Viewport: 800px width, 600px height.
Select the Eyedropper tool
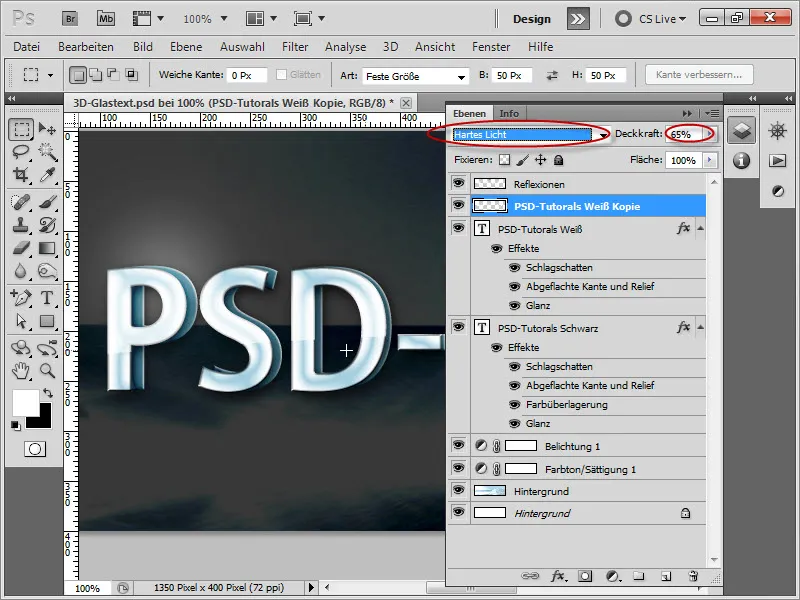[x=47, y=174]
